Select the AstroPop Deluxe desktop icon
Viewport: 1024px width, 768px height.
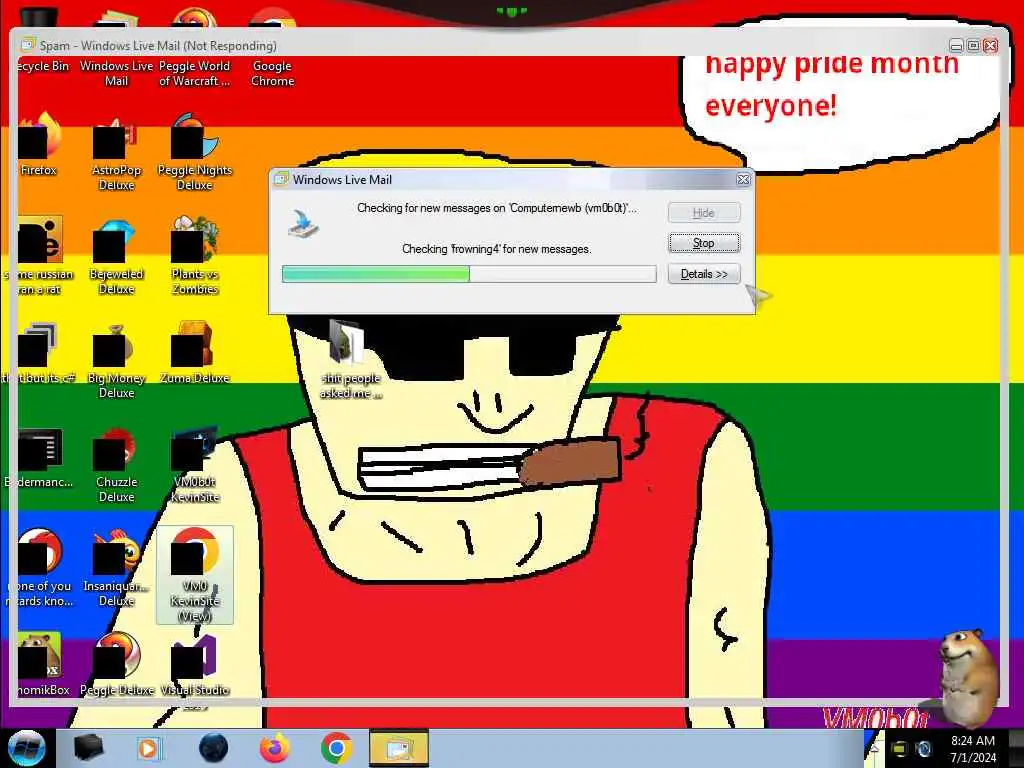click(x=116, y=152)
